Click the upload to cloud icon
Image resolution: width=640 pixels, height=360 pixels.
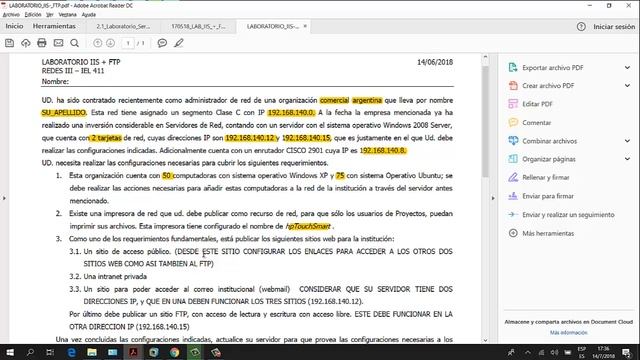click(26, 43)
